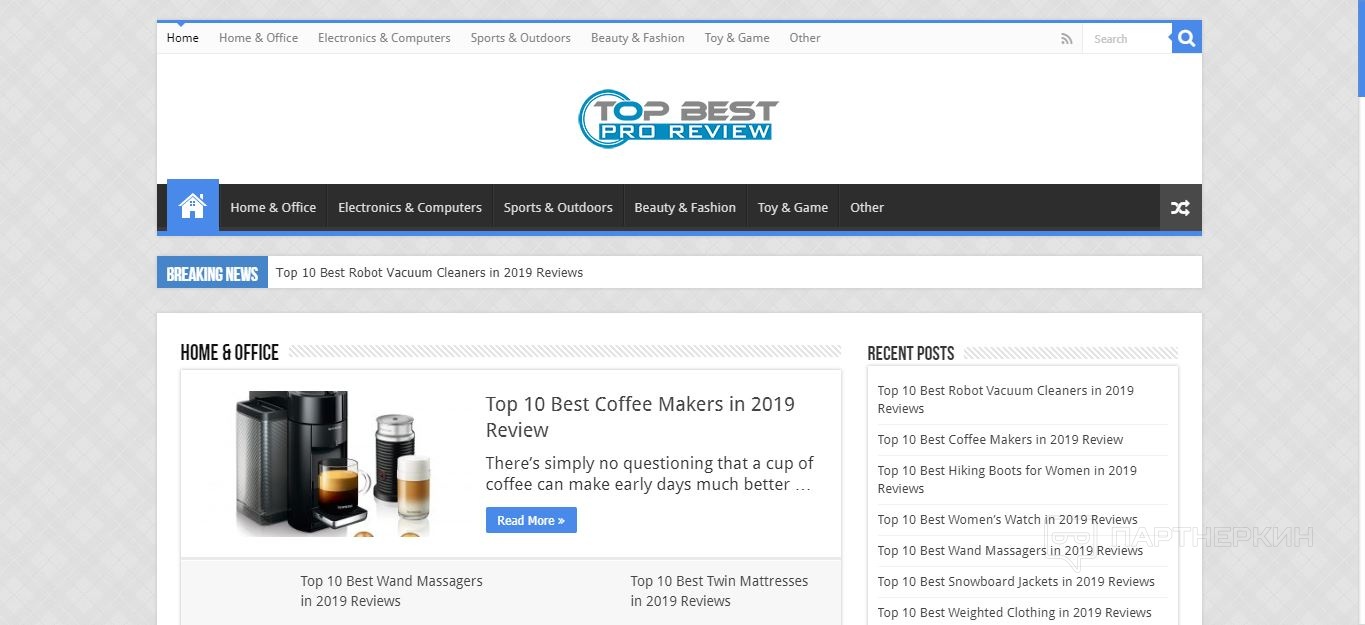1365x625 pixels.
Task: Open Other in top menu
Action: 805,38
